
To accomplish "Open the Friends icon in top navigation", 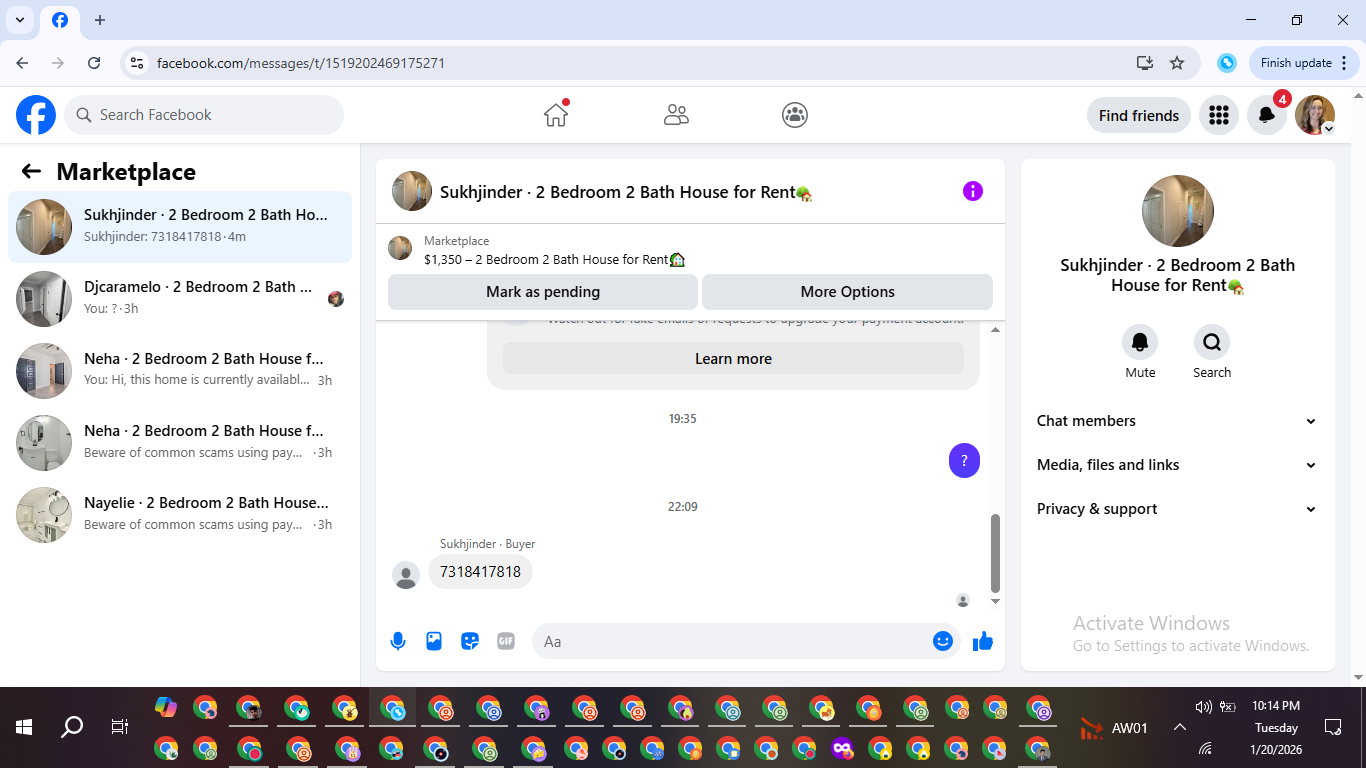I will [x=676, y=115].
